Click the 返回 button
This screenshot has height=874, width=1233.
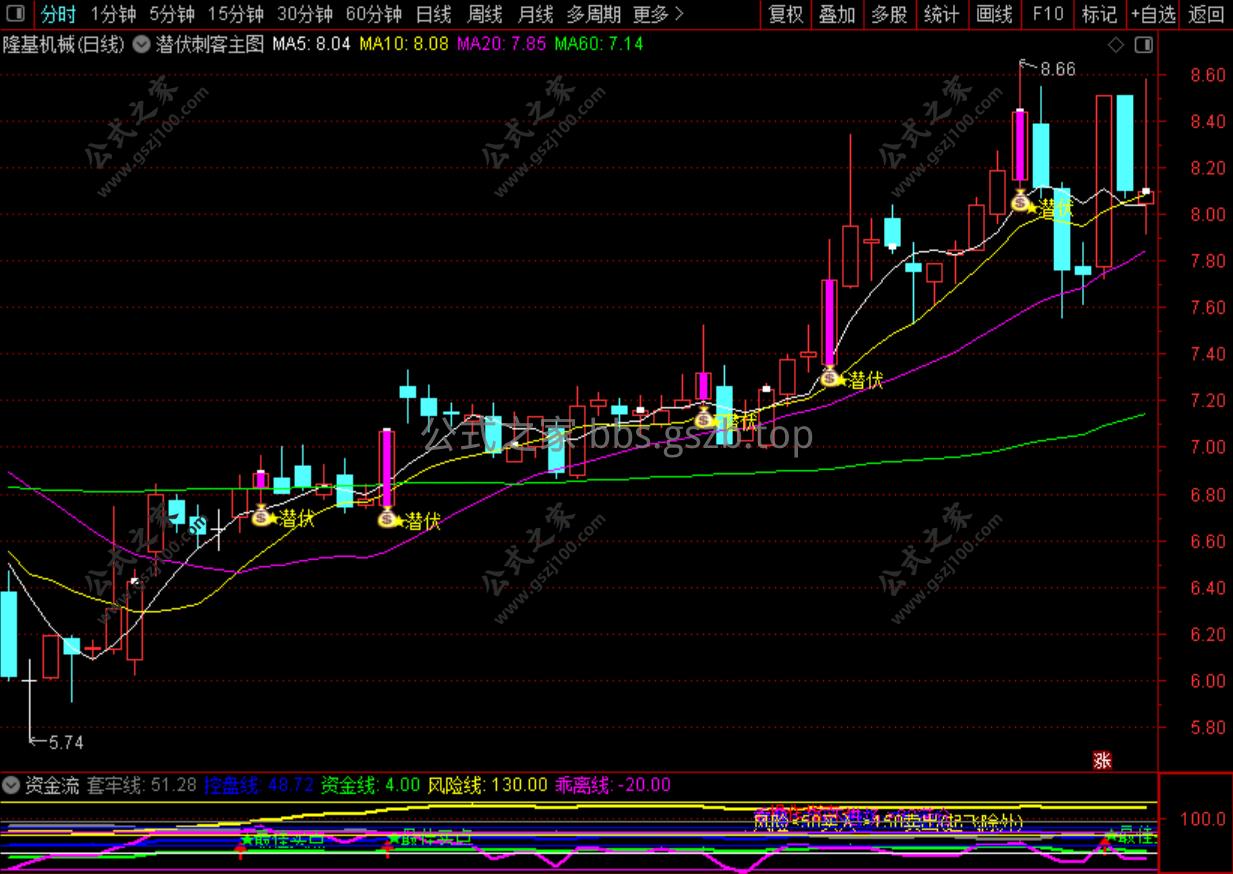pyautogui.click(x=1206, y=14)
